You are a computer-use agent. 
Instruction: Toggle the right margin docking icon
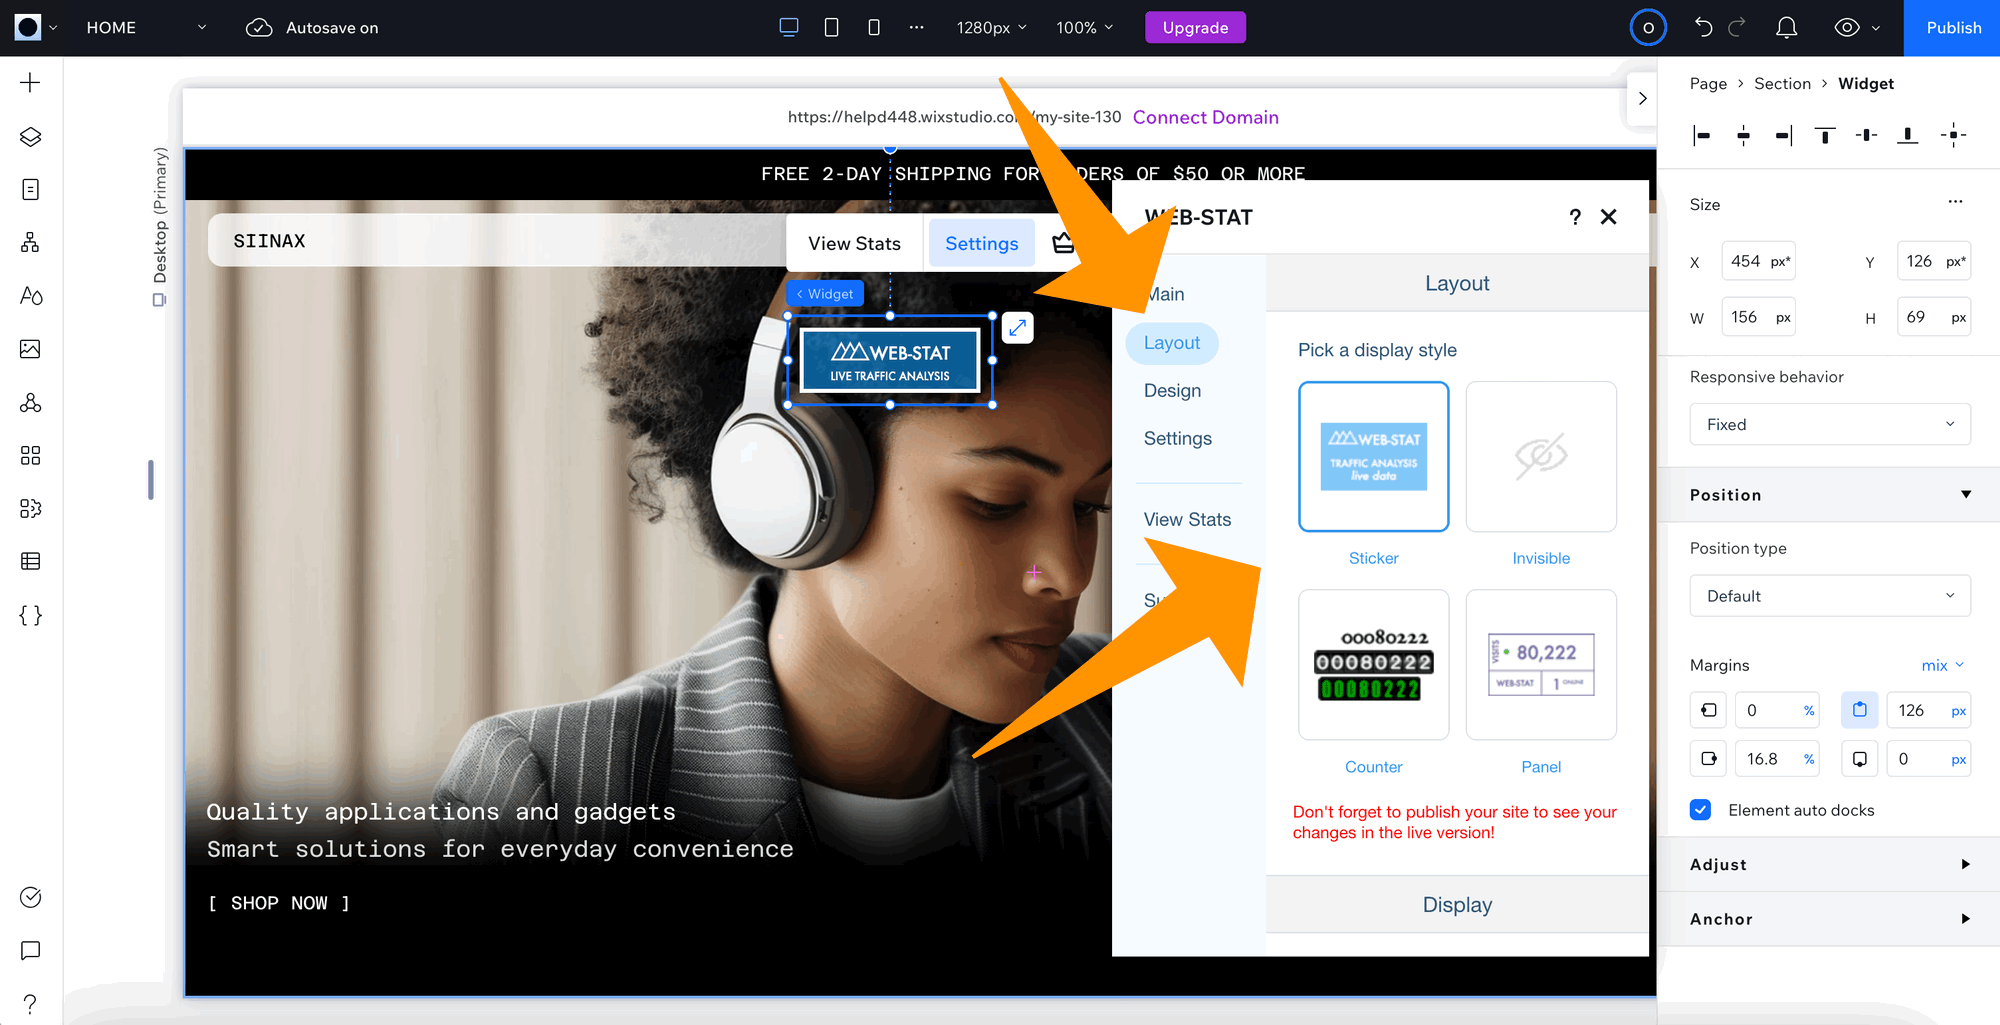coord(1708,759)
